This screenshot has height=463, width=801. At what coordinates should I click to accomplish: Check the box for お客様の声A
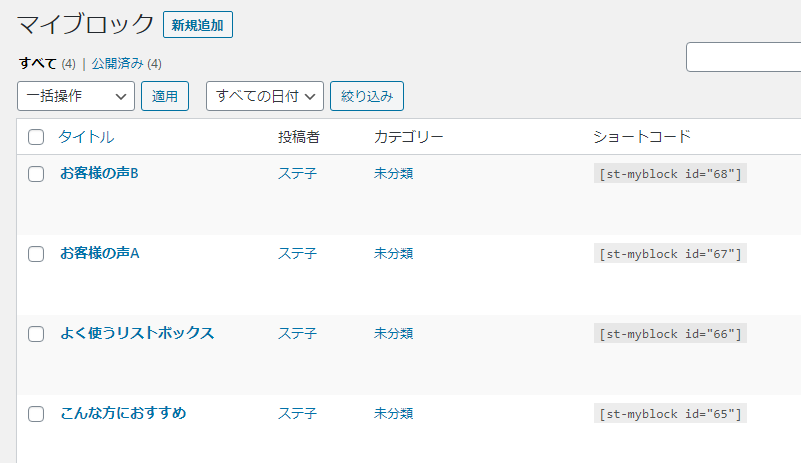pyautogui.click(x=36, y=254)
